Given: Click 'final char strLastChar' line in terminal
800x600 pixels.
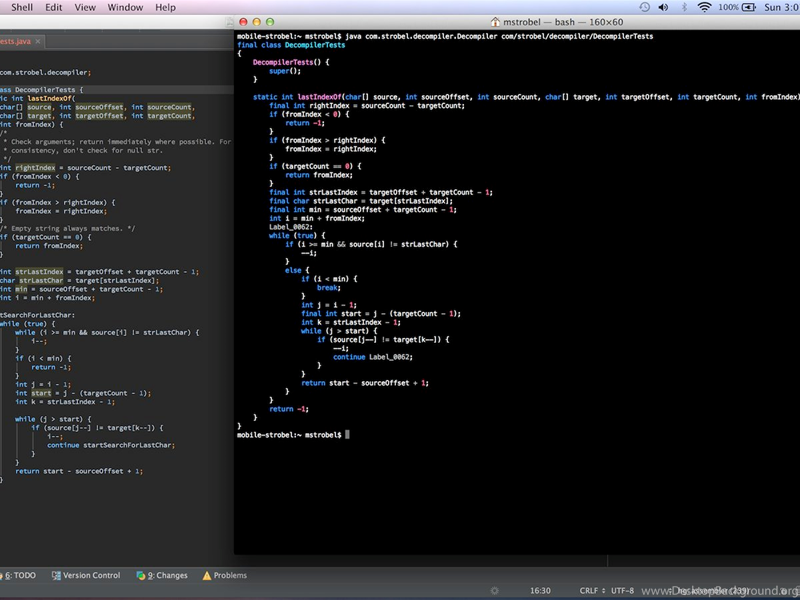Looking at the screenshot, I should pos(361,201).
